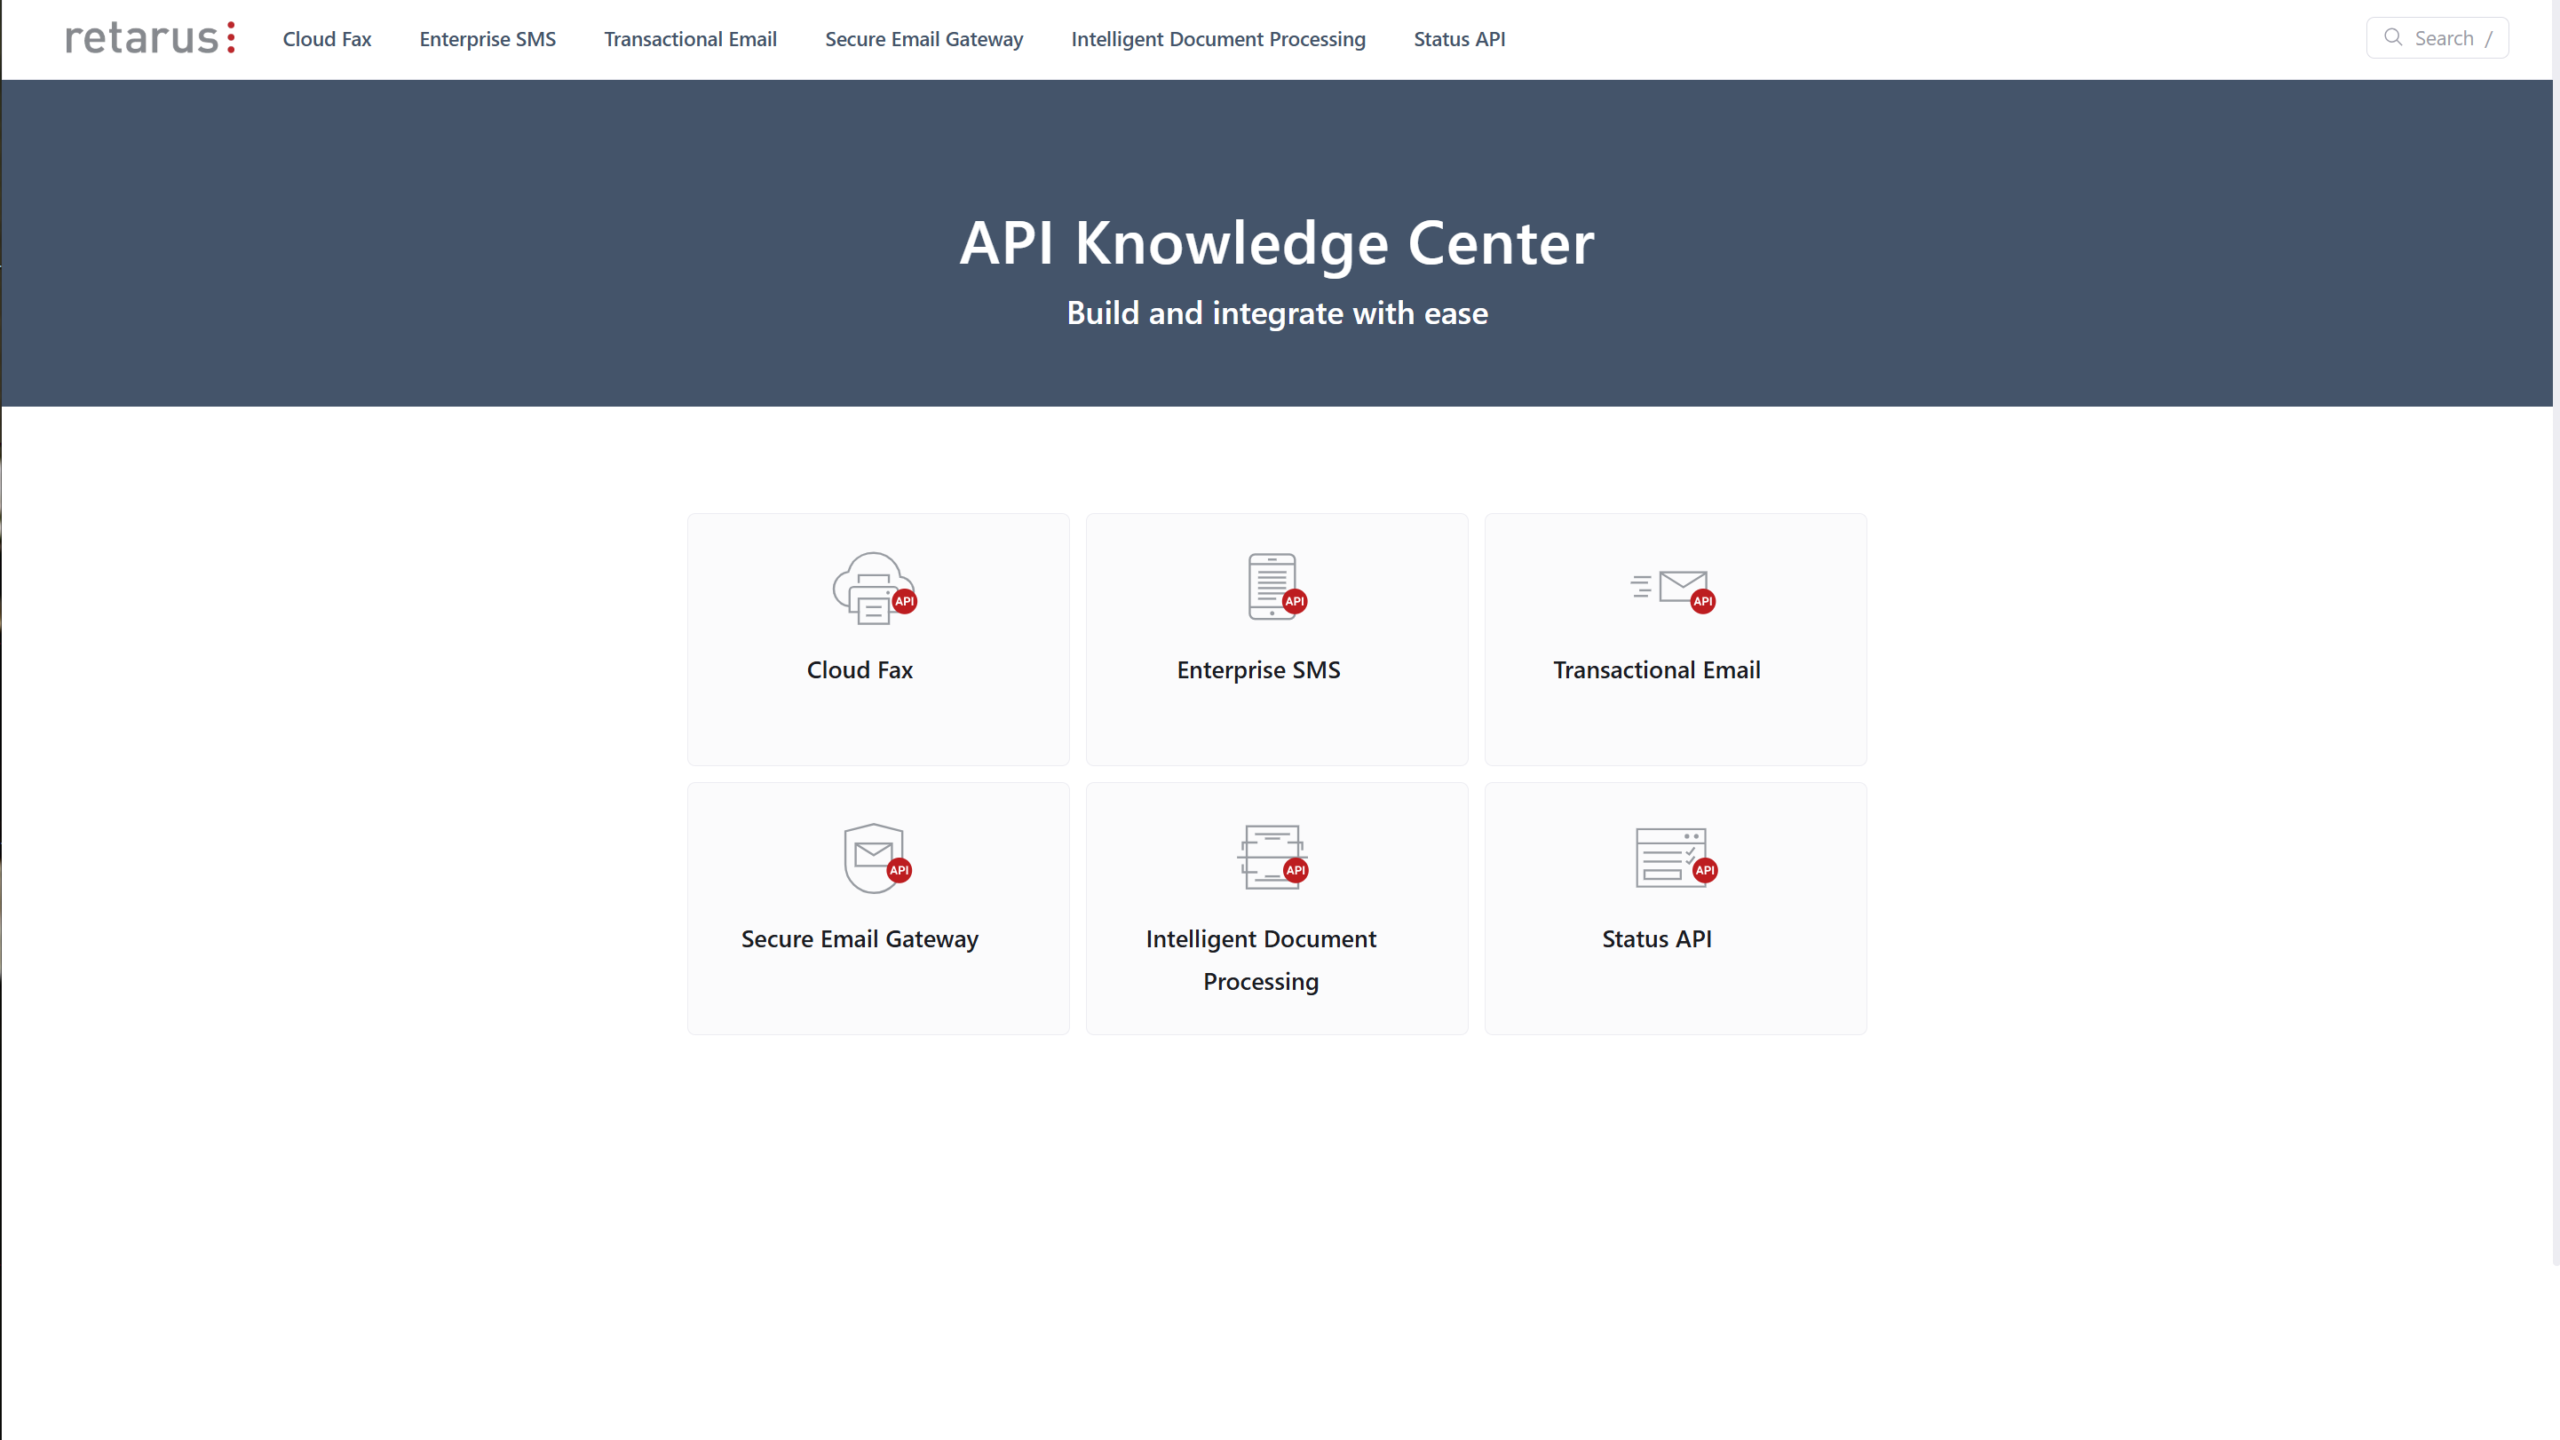
Task: Open the Secure Email Gateway card title
Action: tap(860, 939)
